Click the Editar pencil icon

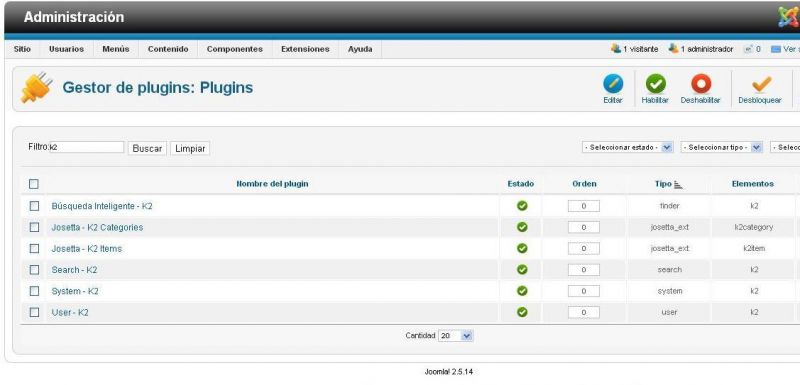tap(613, 84)
